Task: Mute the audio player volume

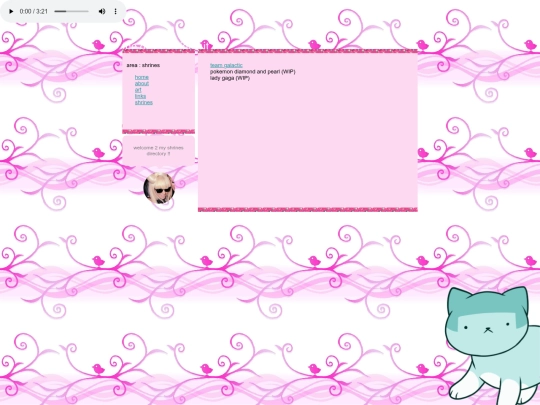Action: pos(102,11)
